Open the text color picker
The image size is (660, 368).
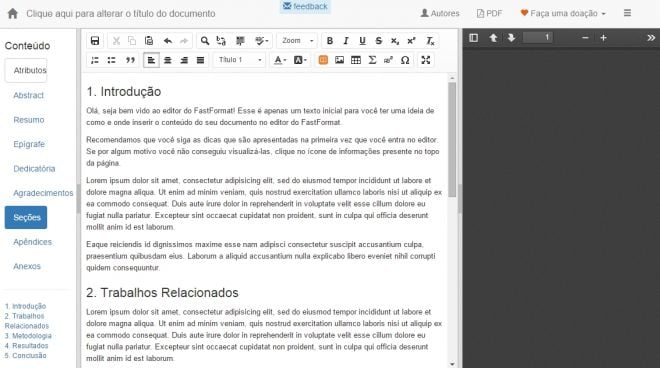[x=280, y=60]
